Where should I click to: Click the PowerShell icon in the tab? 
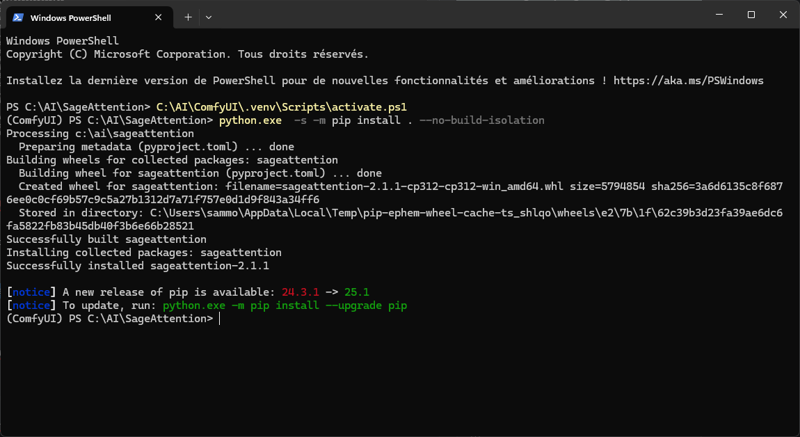coord(18,17)
